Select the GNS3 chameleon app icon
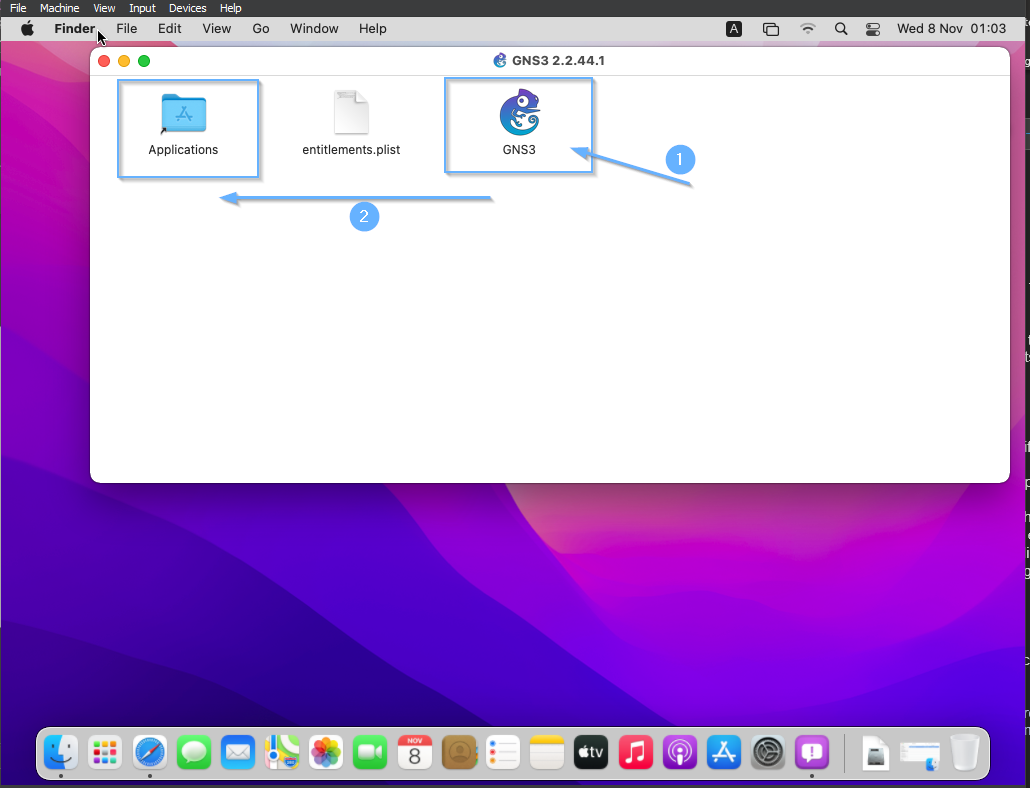 pyautogui.click(x=519, y=114)
